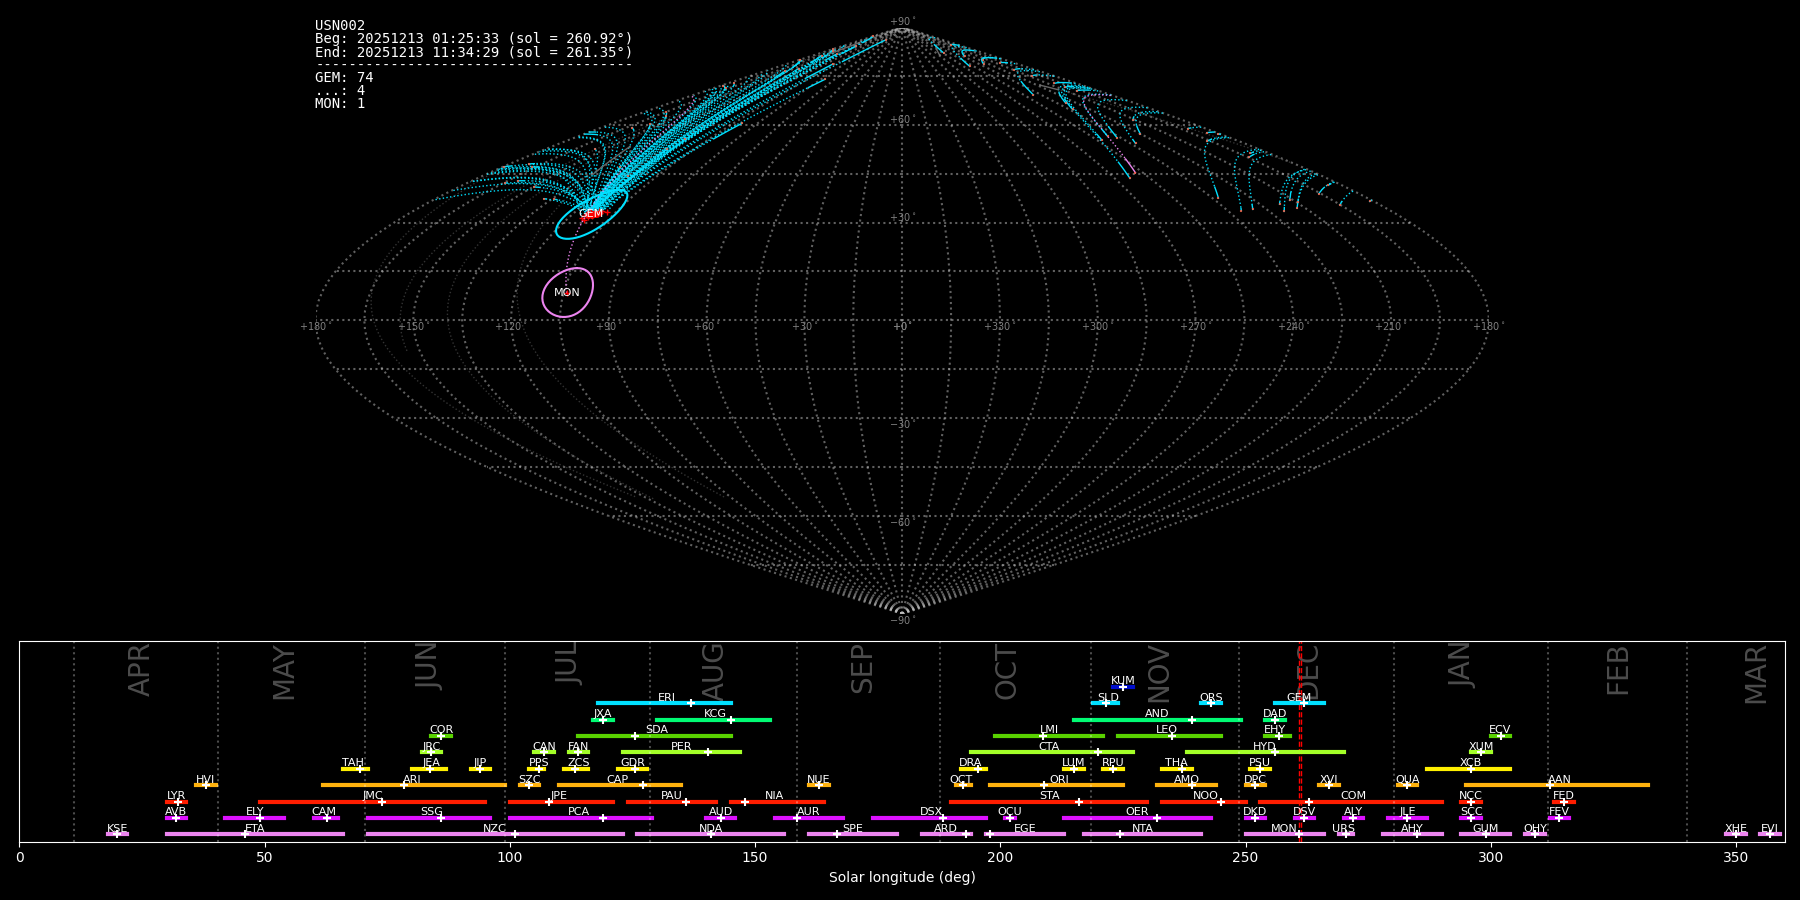Click the JXA shower label
Image resolution: width=1800 pixels, height=900 pixels.
click(602, 714)
